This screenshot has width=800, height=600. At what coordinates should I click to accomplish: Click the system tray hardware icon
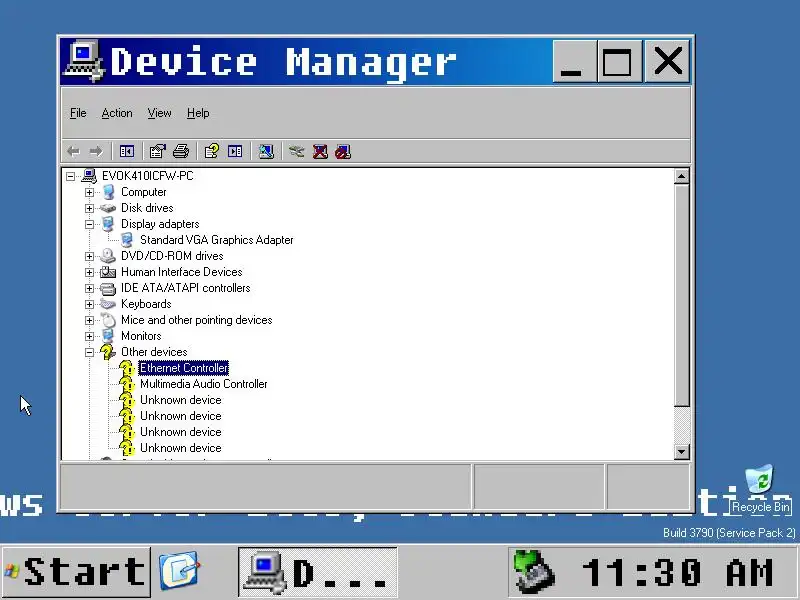pos(533,571)
